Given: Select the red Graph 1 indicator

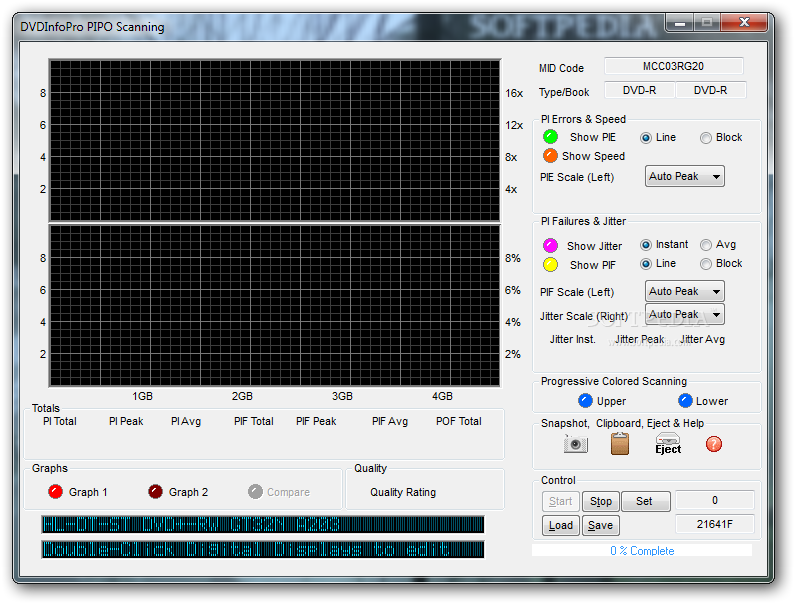Looking at the screenshot, I should pyautogui.click(x=55, y=491).
